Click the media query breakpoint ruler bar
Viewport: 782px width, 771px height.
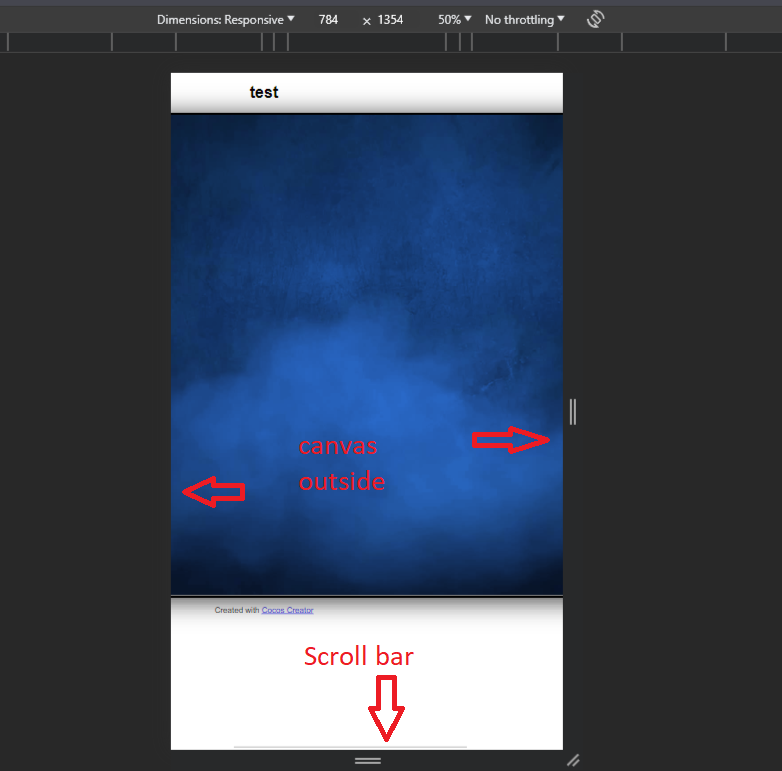click(390, 42)
